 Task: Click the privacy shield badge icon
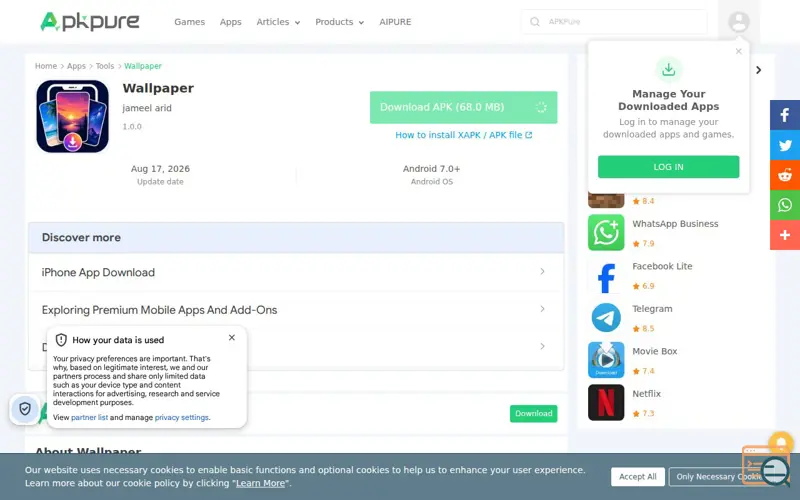[x=24, y=409]
